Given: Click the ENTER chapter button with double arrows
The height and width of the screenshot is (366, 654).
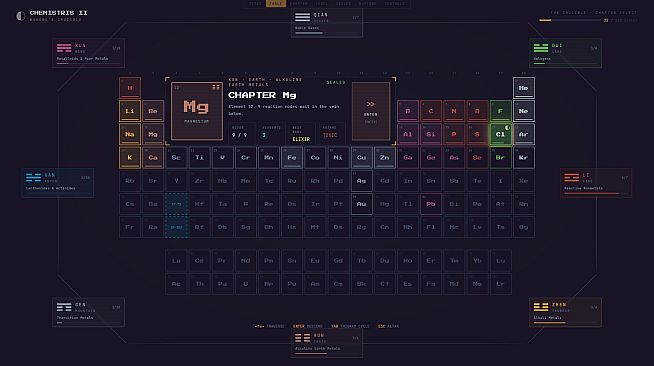Looking at the screenshot, I should point(371,111).
